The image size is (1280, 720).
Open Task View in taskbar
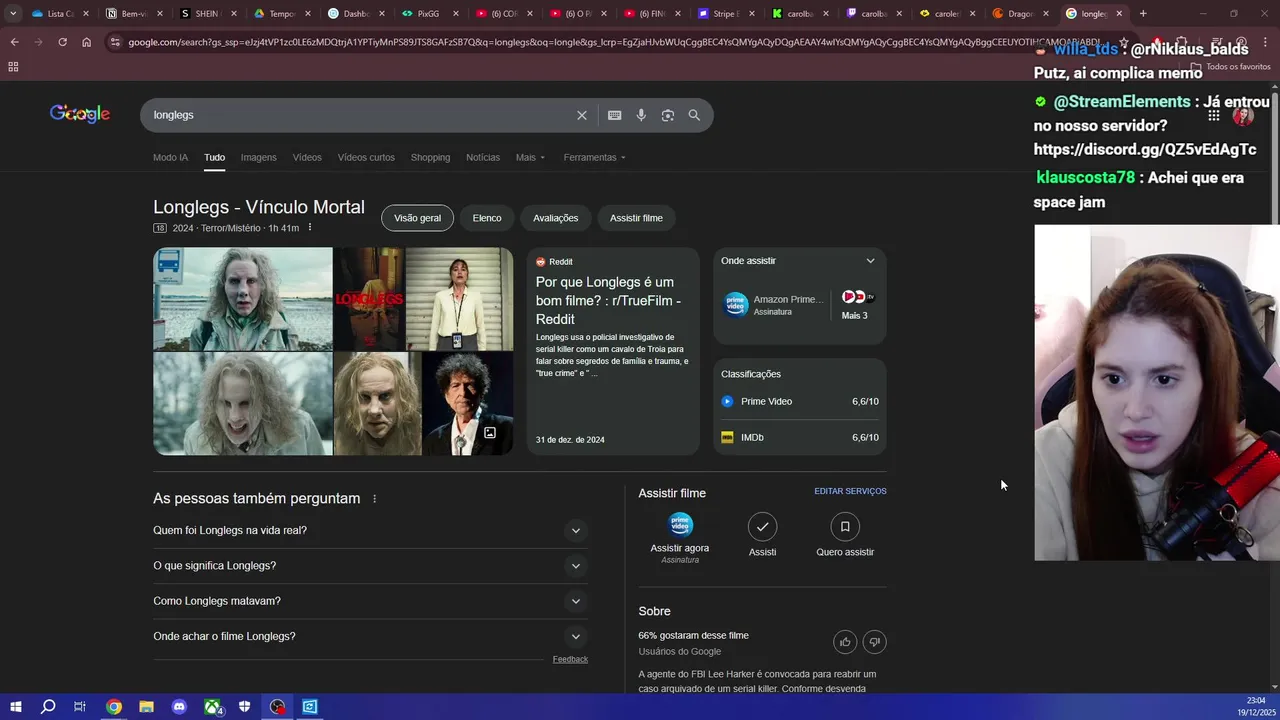[80, 707]
